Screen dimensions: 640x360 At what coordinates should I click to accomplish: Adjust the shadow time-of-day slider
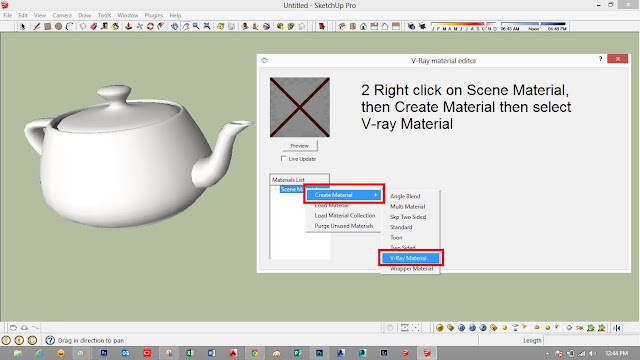[x=533, y=27]
